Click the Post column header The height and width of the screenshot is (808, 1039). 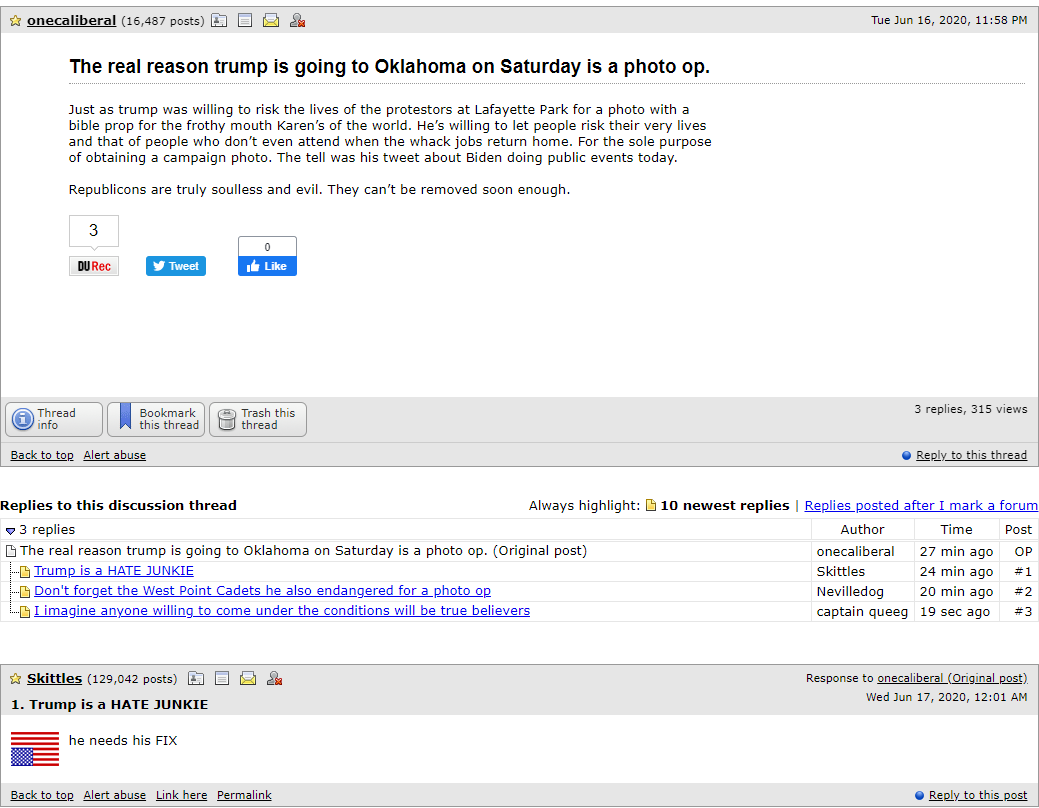1018,530
